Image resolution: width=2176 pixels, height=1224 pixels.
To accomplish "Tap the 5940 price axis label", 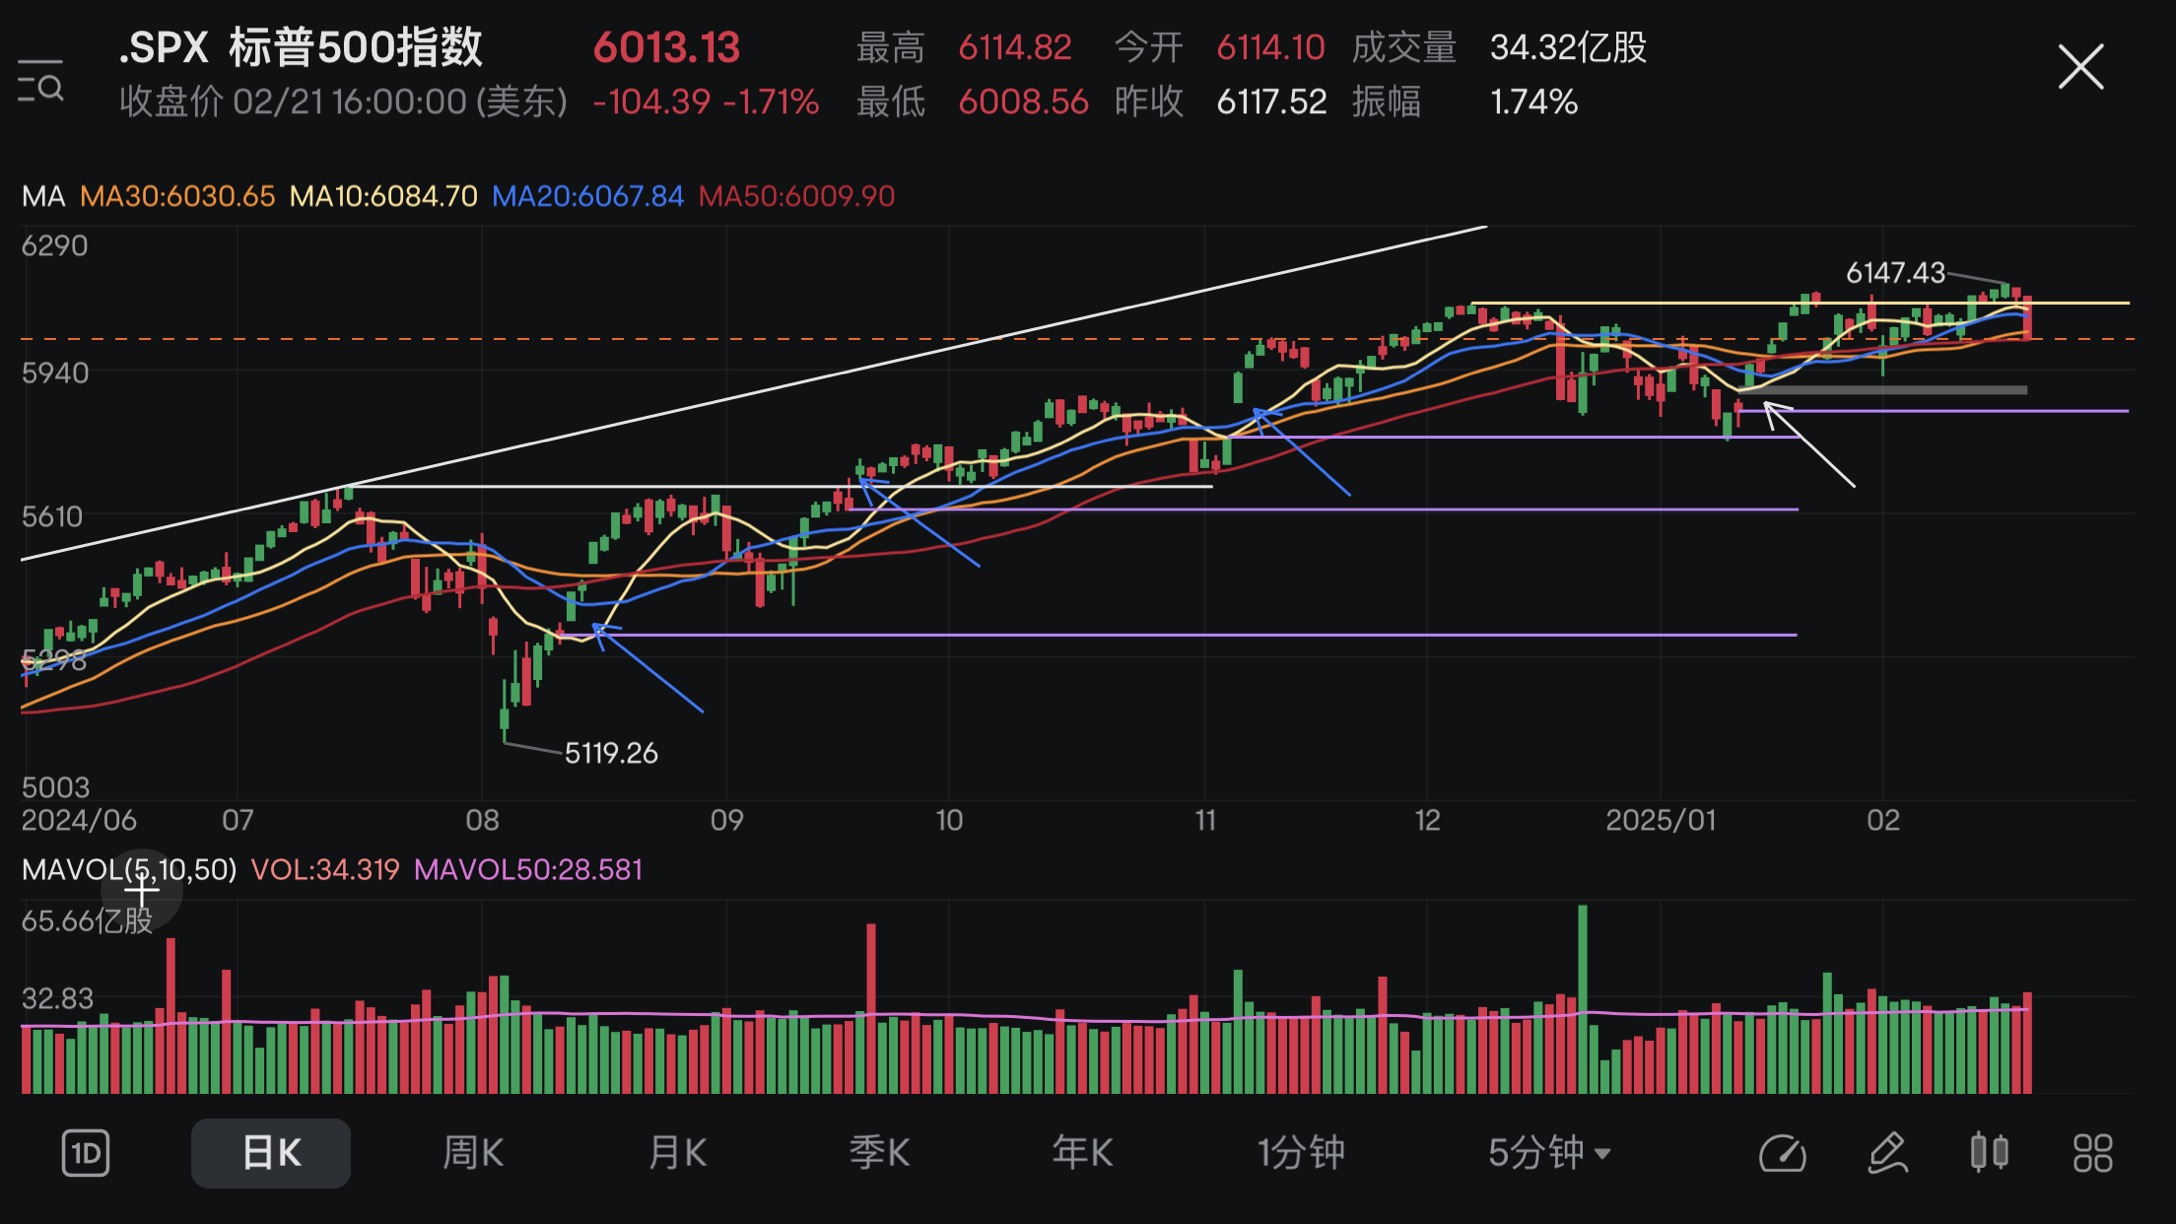I will (x=55, y=372).
